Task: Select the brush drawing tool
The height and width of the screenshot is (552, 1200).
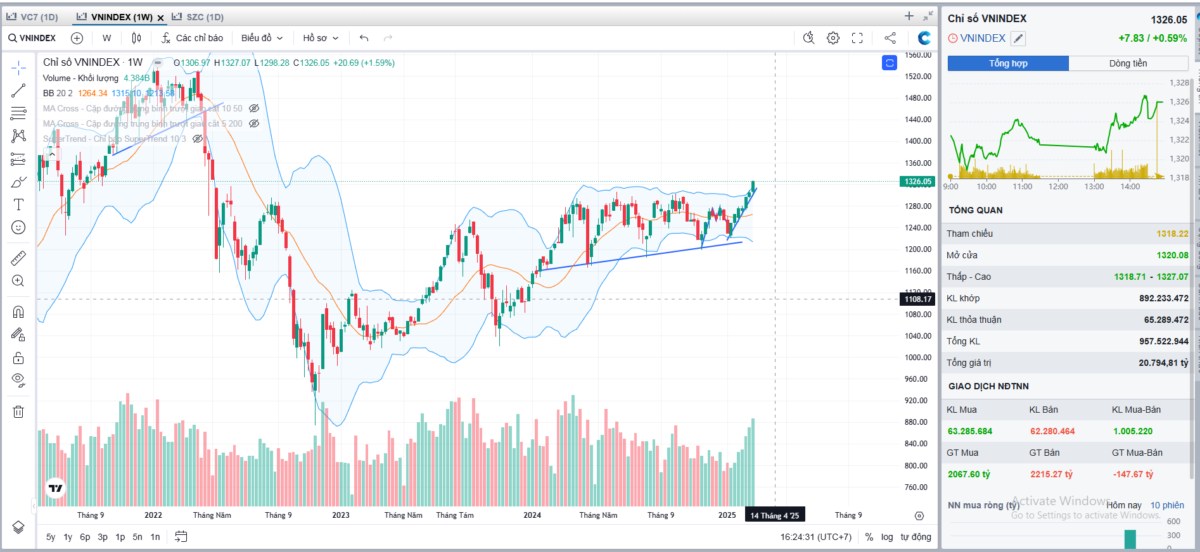Action: click(18, 182)
